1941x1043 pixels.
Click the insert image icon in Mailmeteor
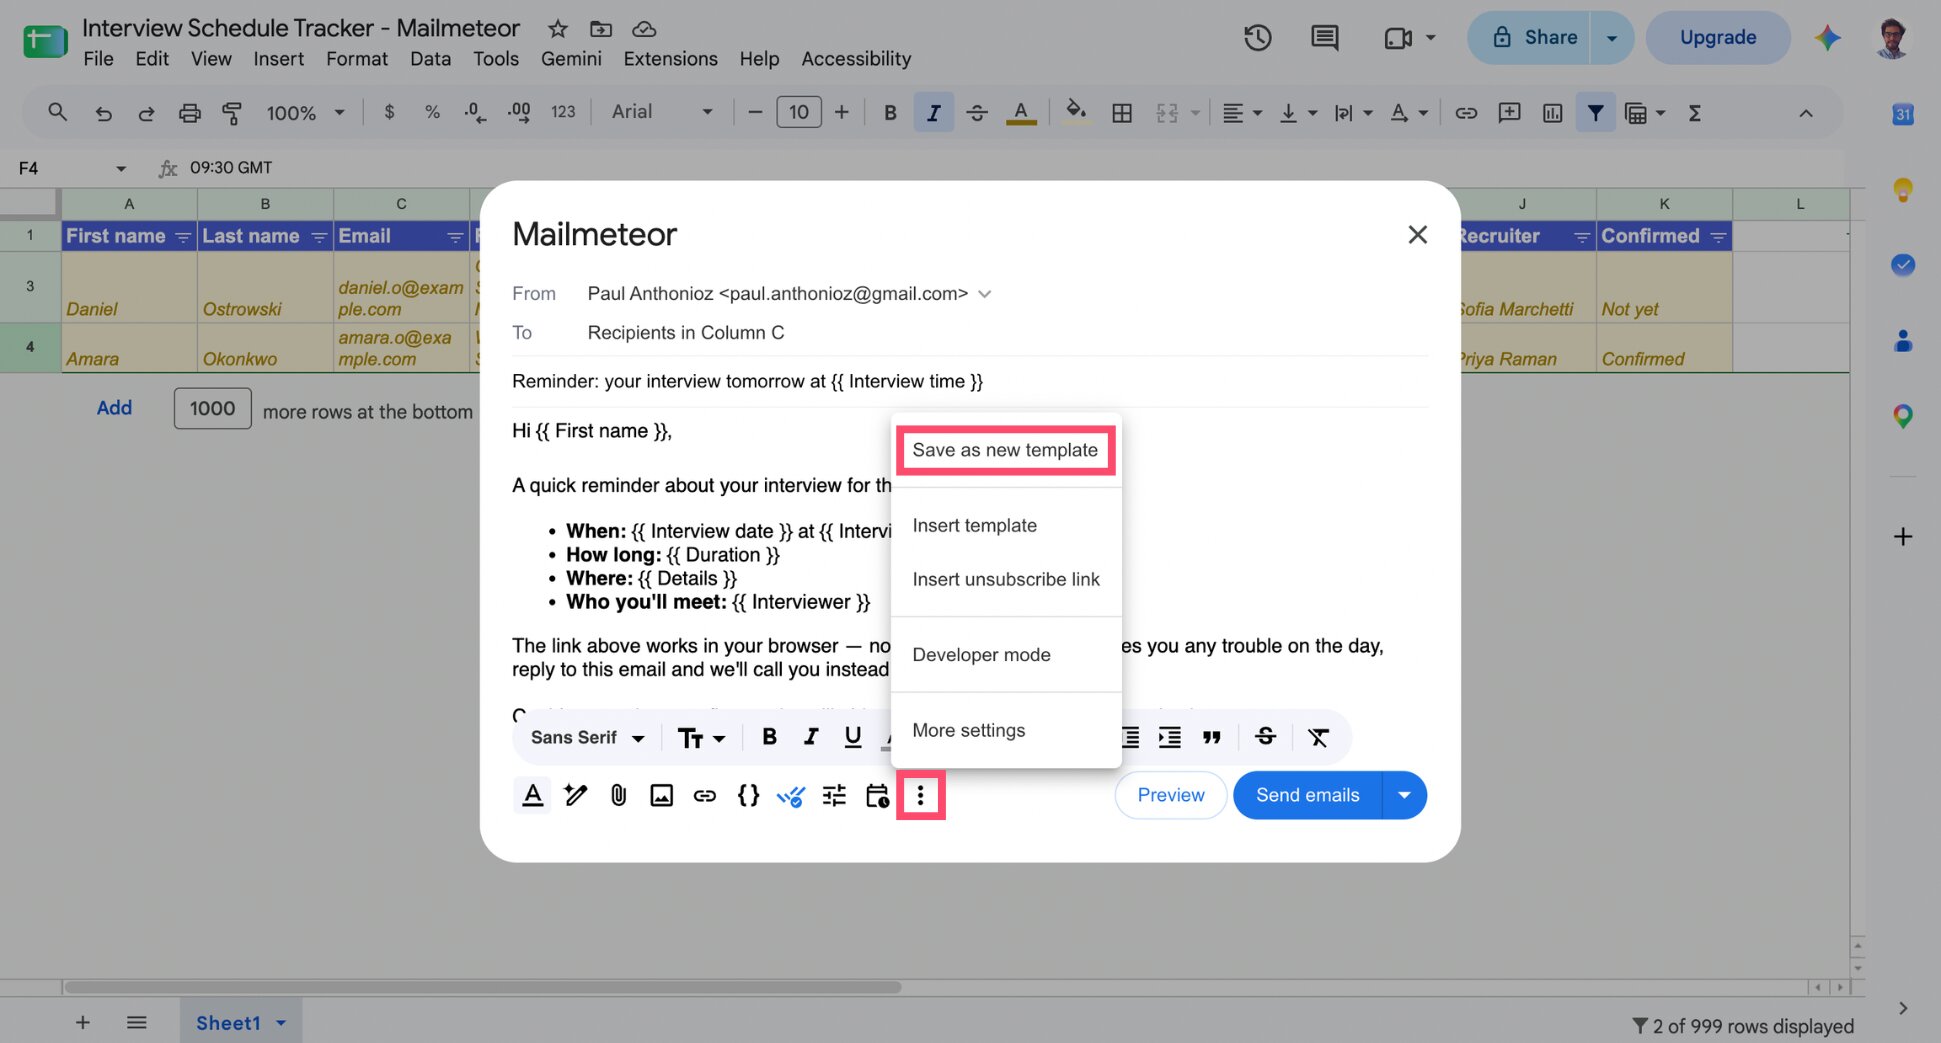tap(662, 796)
